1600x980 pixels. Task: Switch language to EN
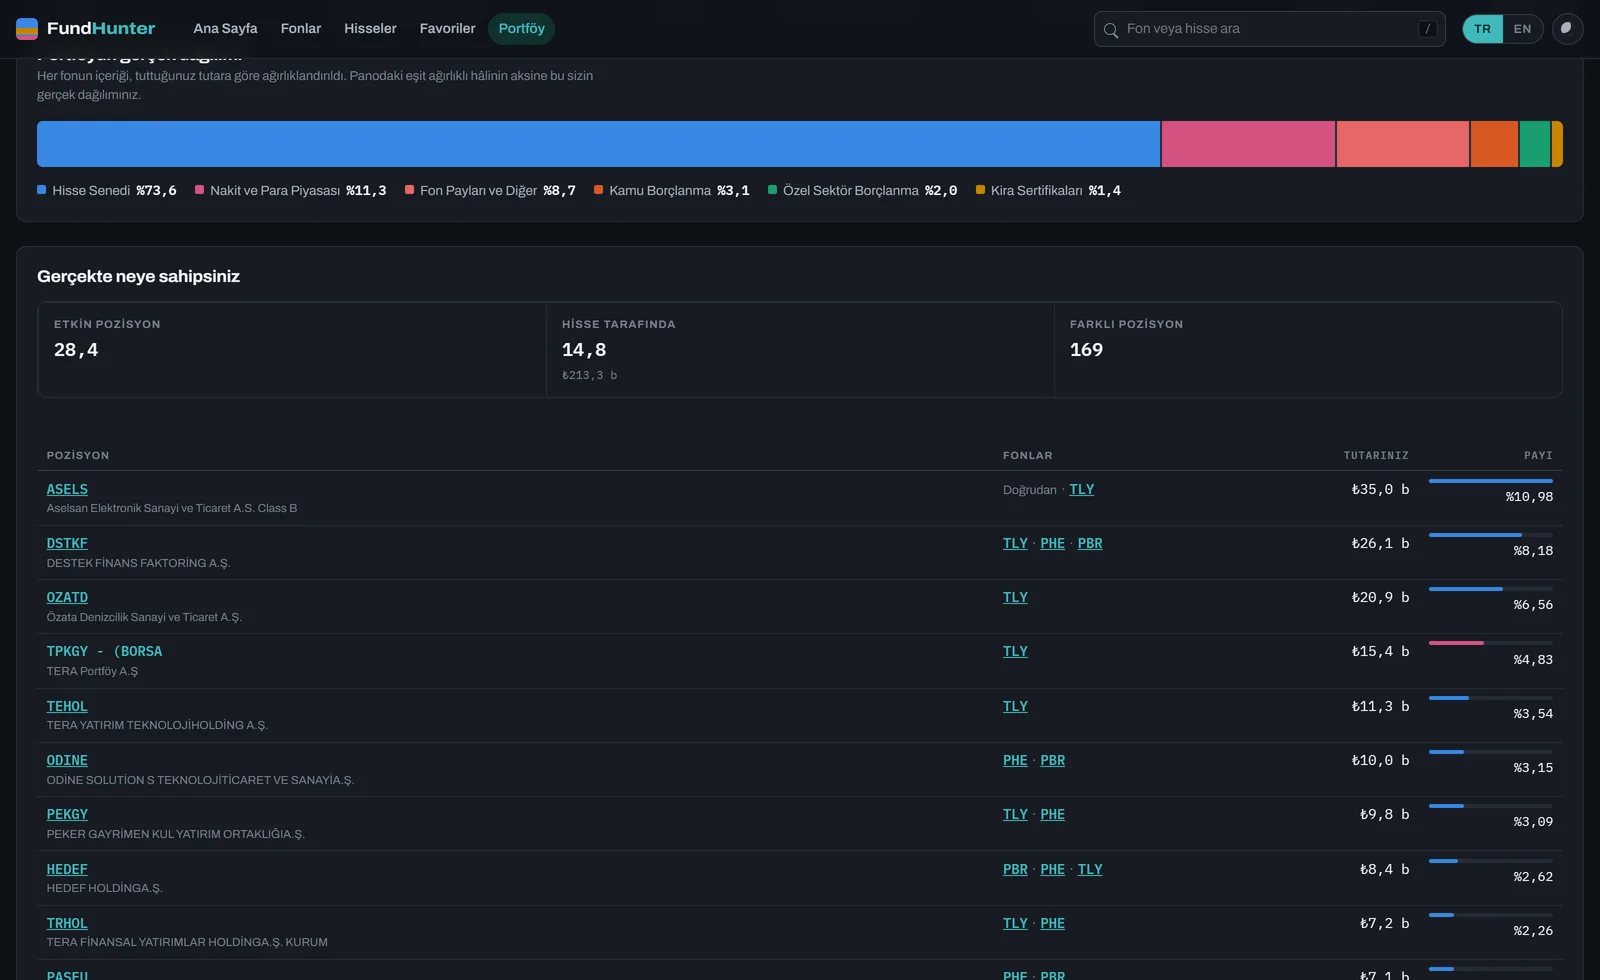tap(1523, 29)
